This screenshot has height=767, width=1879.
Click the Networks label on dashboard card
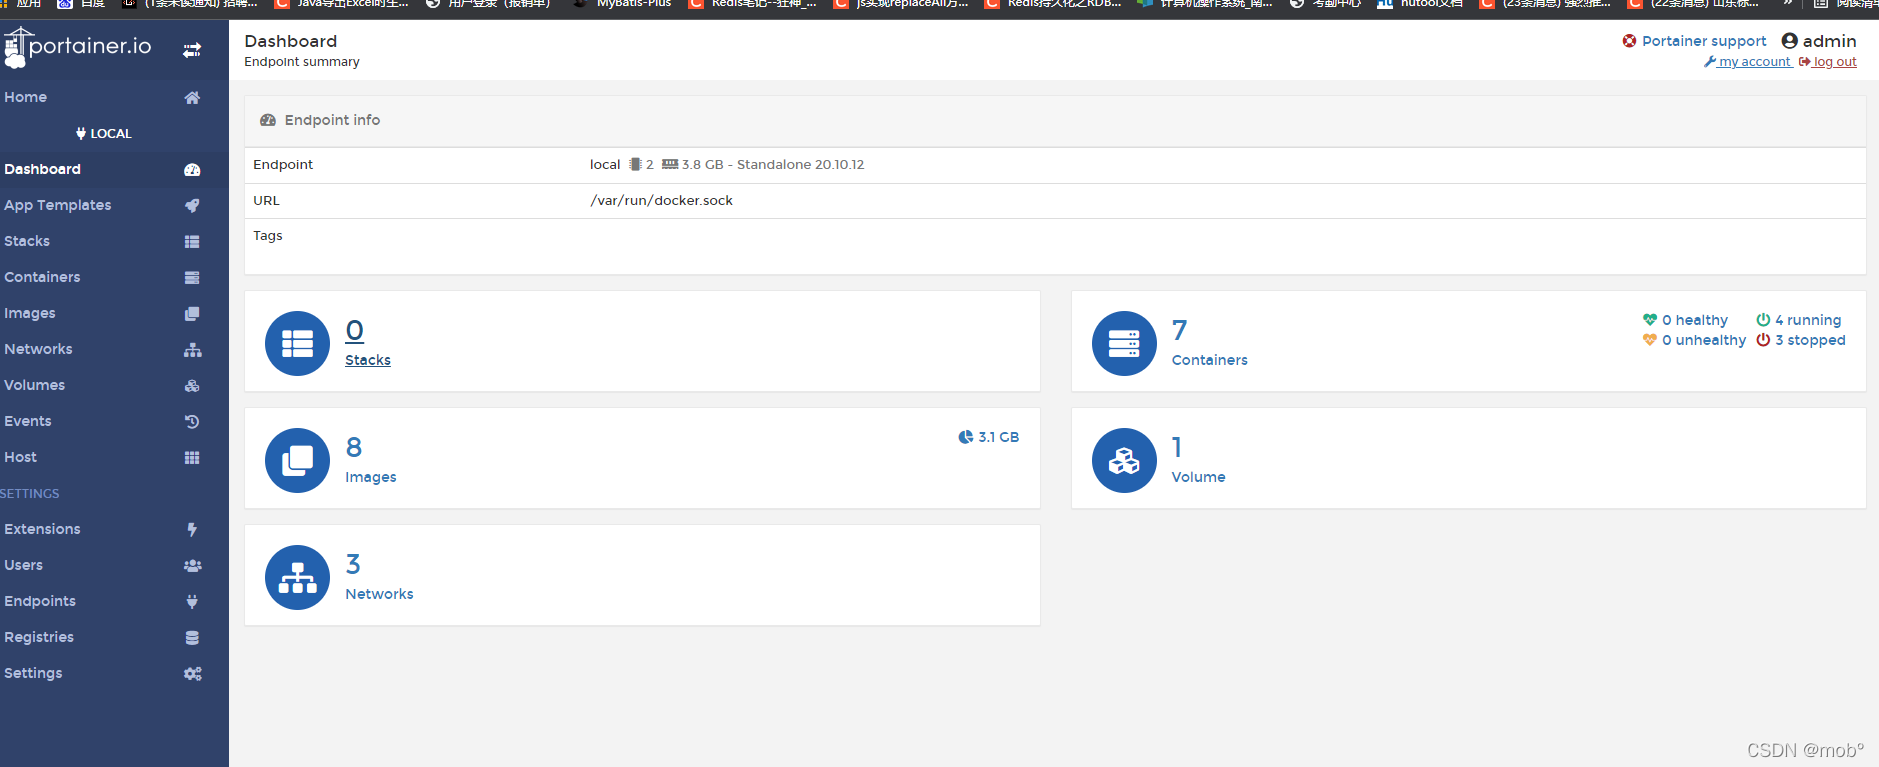[379, 594]
